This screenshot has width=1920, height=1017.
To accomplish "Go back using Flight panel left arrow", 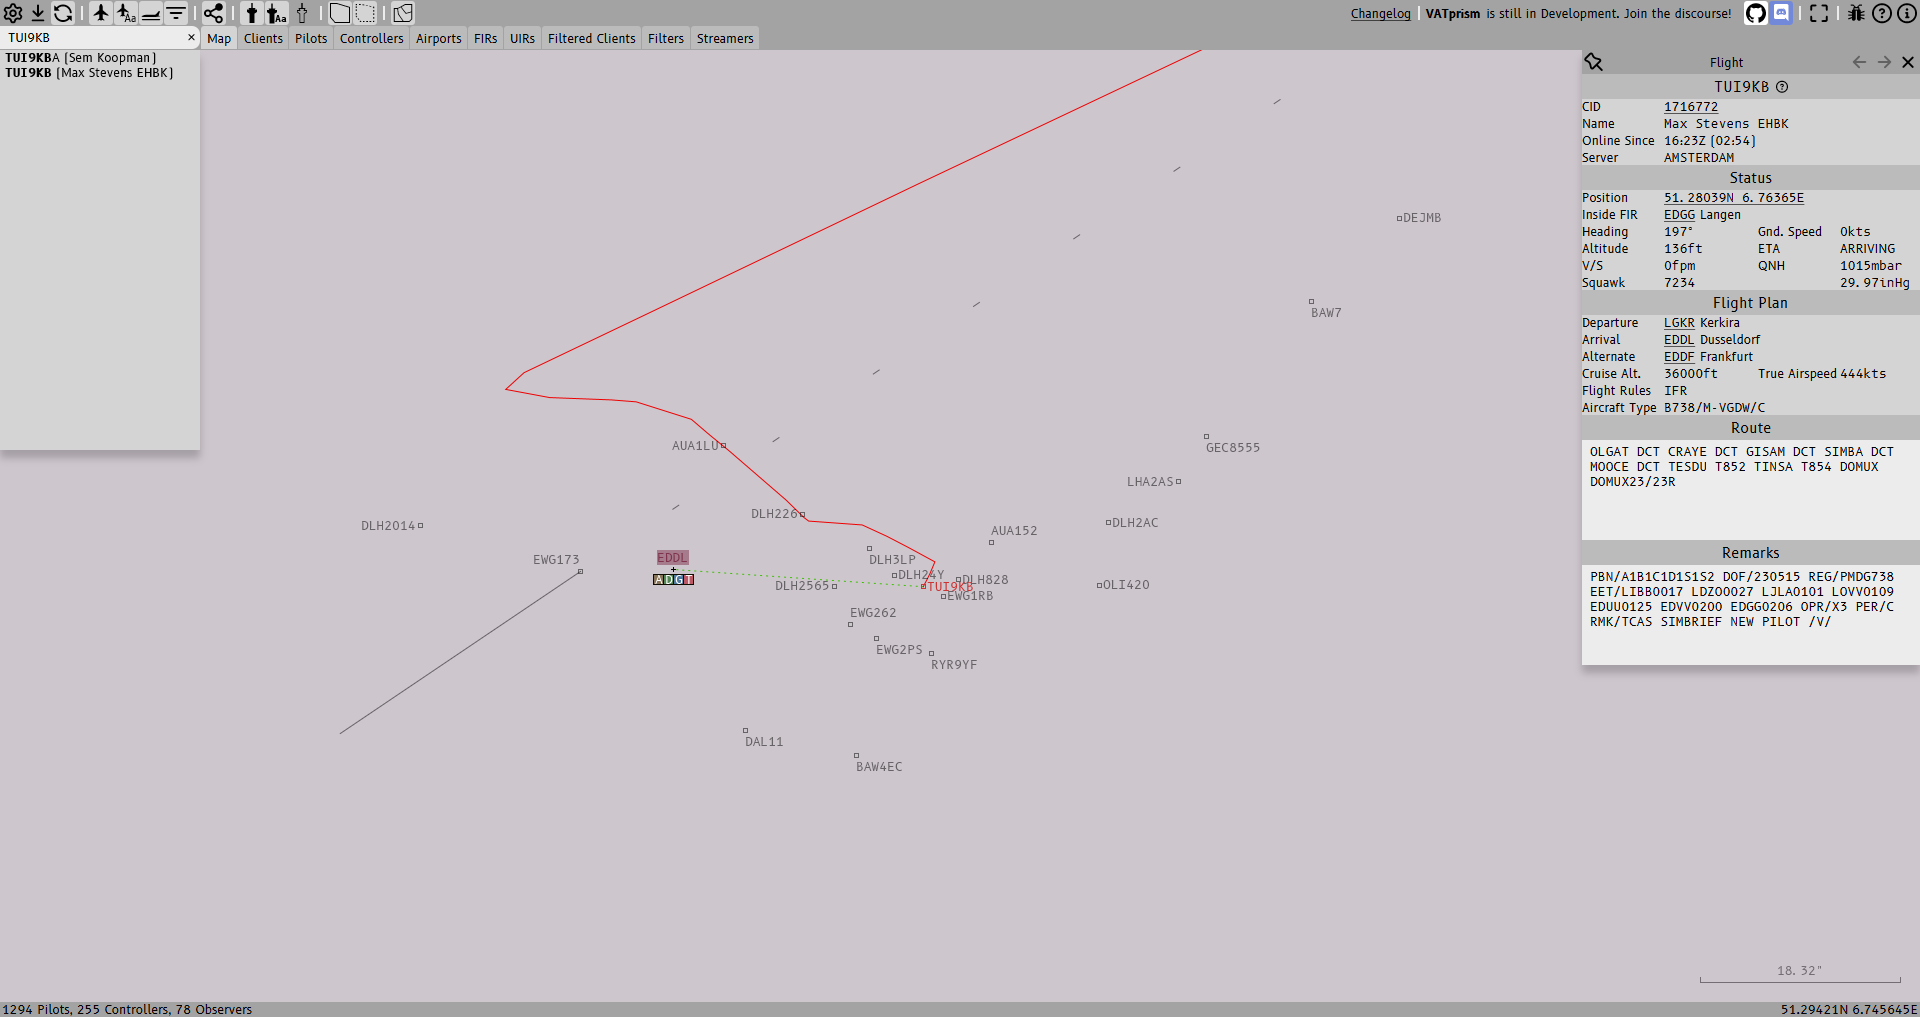I will pos(1859,62).
